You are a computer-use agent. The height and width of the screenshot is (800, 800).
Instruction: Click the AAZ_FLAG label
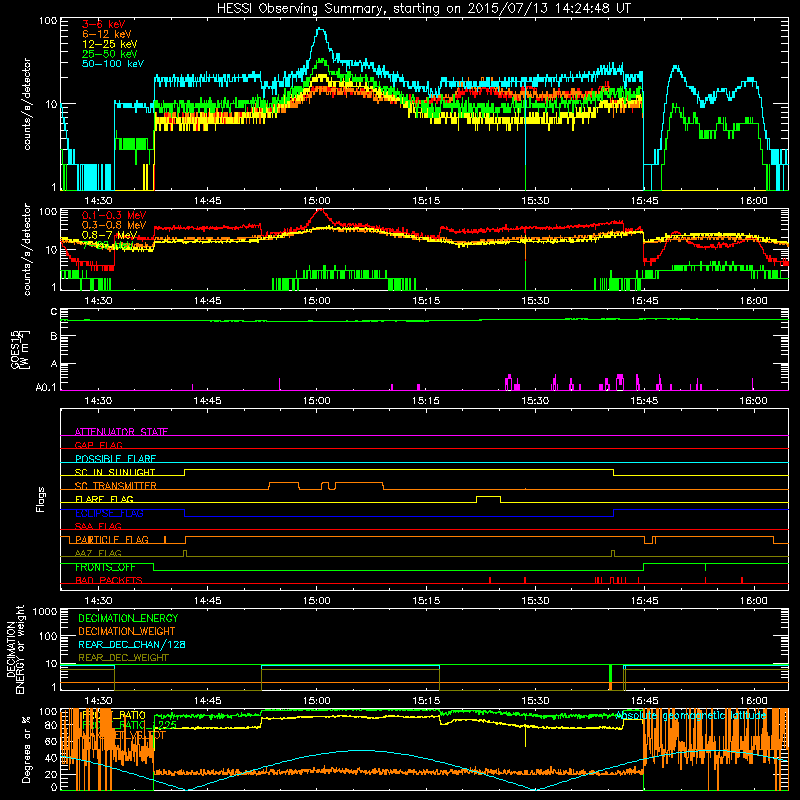click(x=98, y=553)
